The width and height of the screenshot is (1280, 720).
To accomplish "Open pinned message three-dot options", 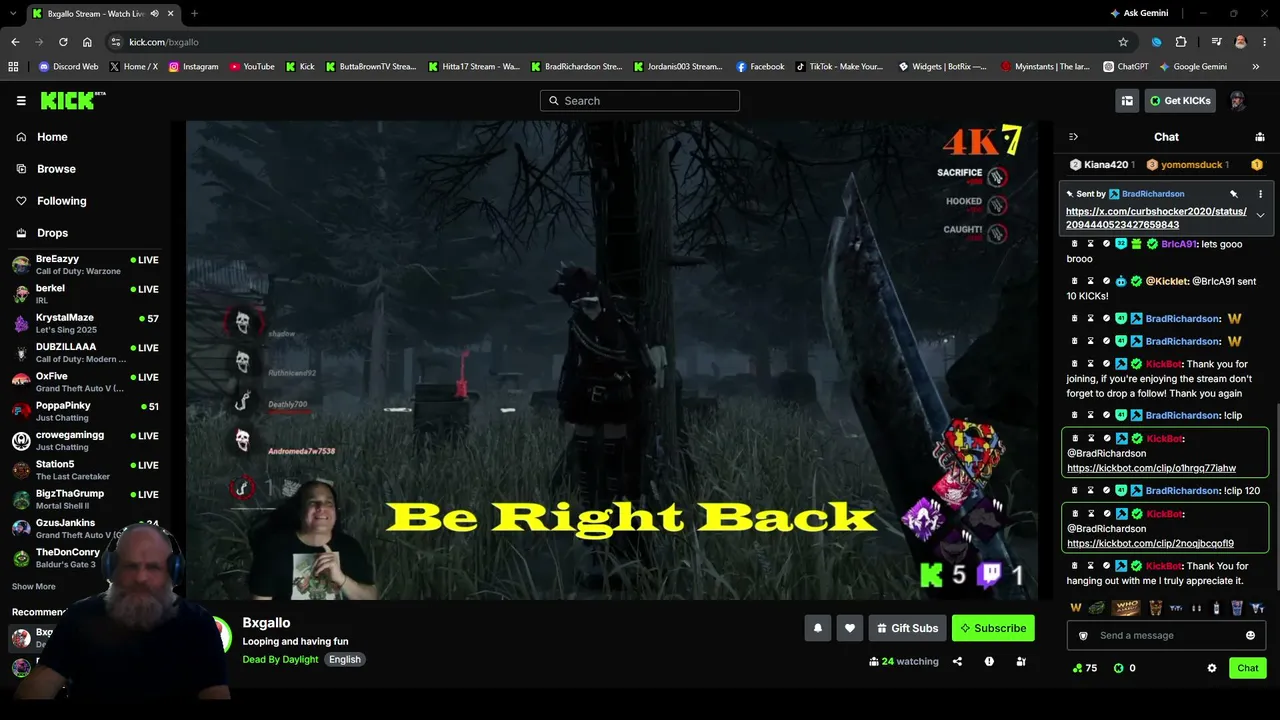I will tap(1260, 194).
